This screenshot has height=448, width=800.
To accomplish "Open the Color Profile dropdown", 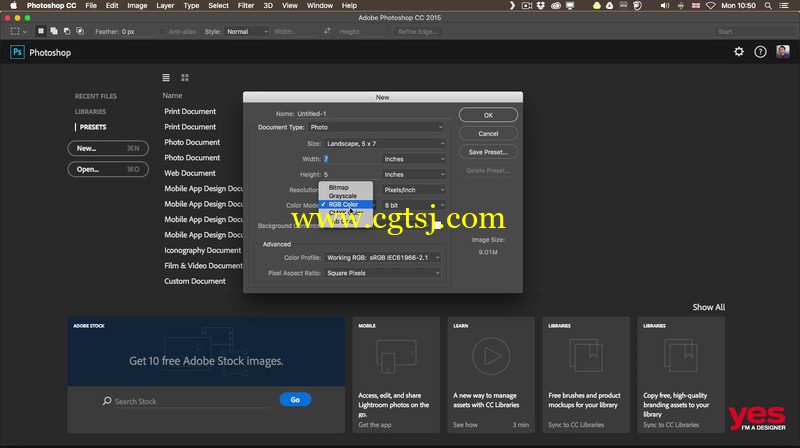I will 382,258.
